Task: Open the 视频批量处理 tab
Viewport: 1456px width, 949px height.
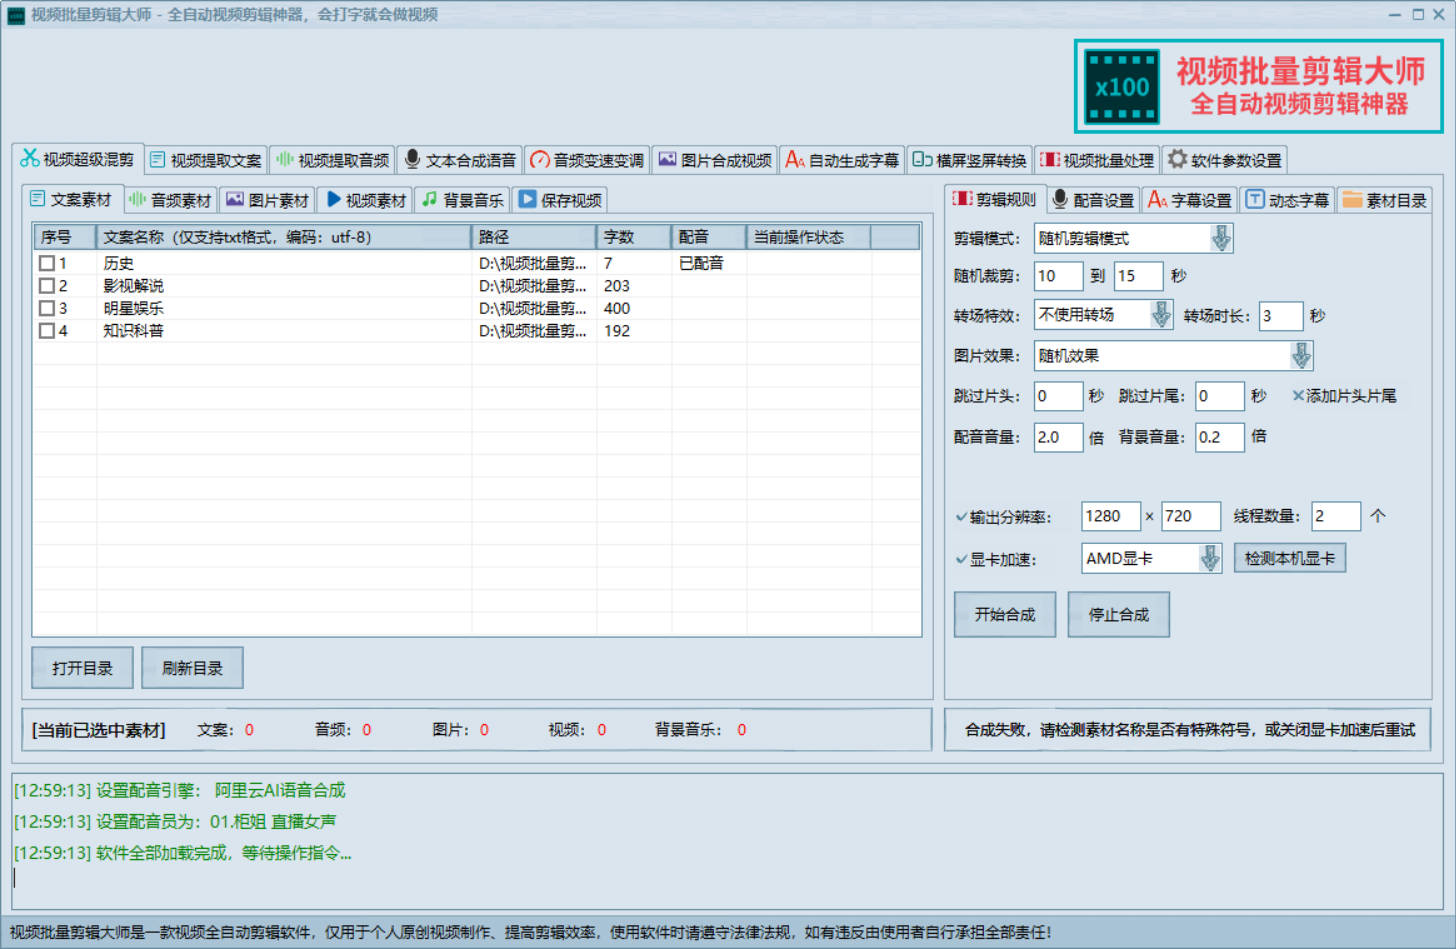Action: (x=1098, y=160)
